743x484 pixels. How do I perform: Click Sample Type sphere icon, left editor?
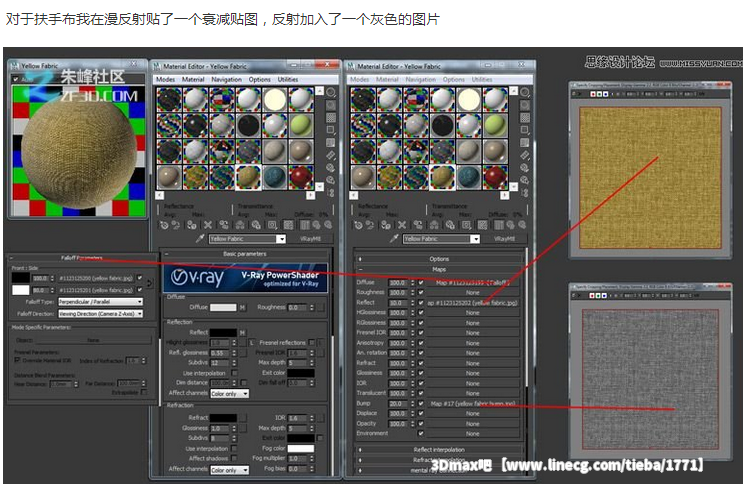331,92
